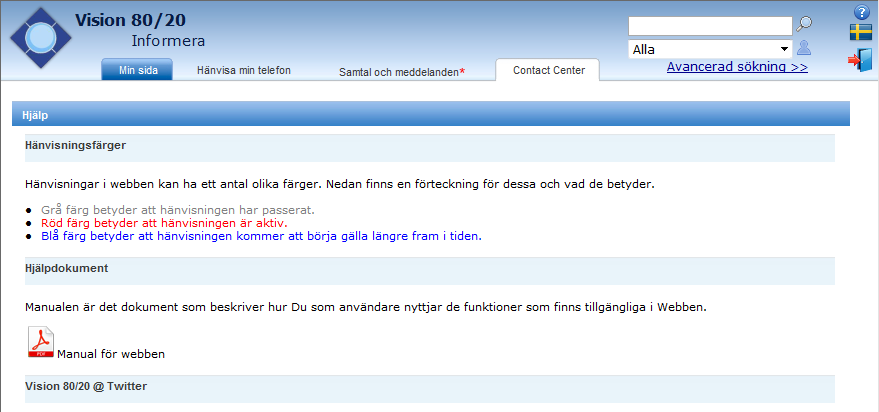Screen dimensions: 879x412
Task: Select the Contact Center tab
Action: (x=548, y=70)
